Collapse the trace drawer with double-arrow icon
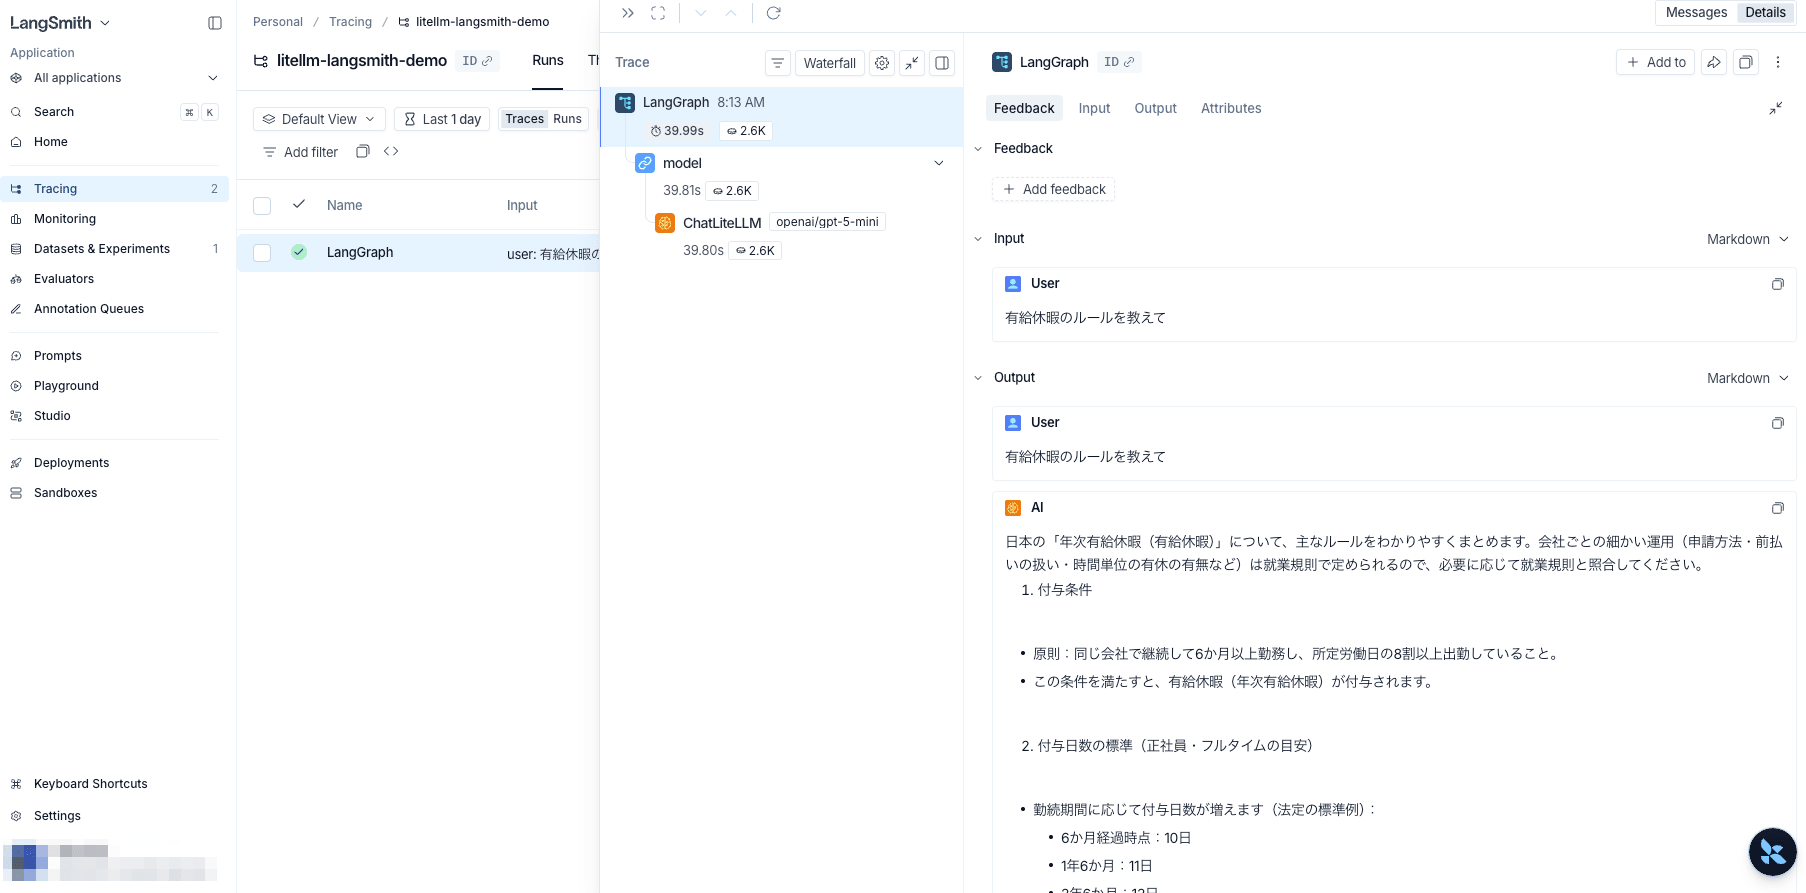The height and width of the screenshot is (893, 1806). 628,13
